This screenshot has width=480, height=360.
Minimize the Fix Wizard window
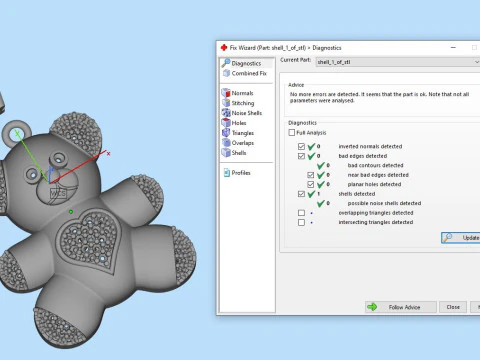[453, 48]
